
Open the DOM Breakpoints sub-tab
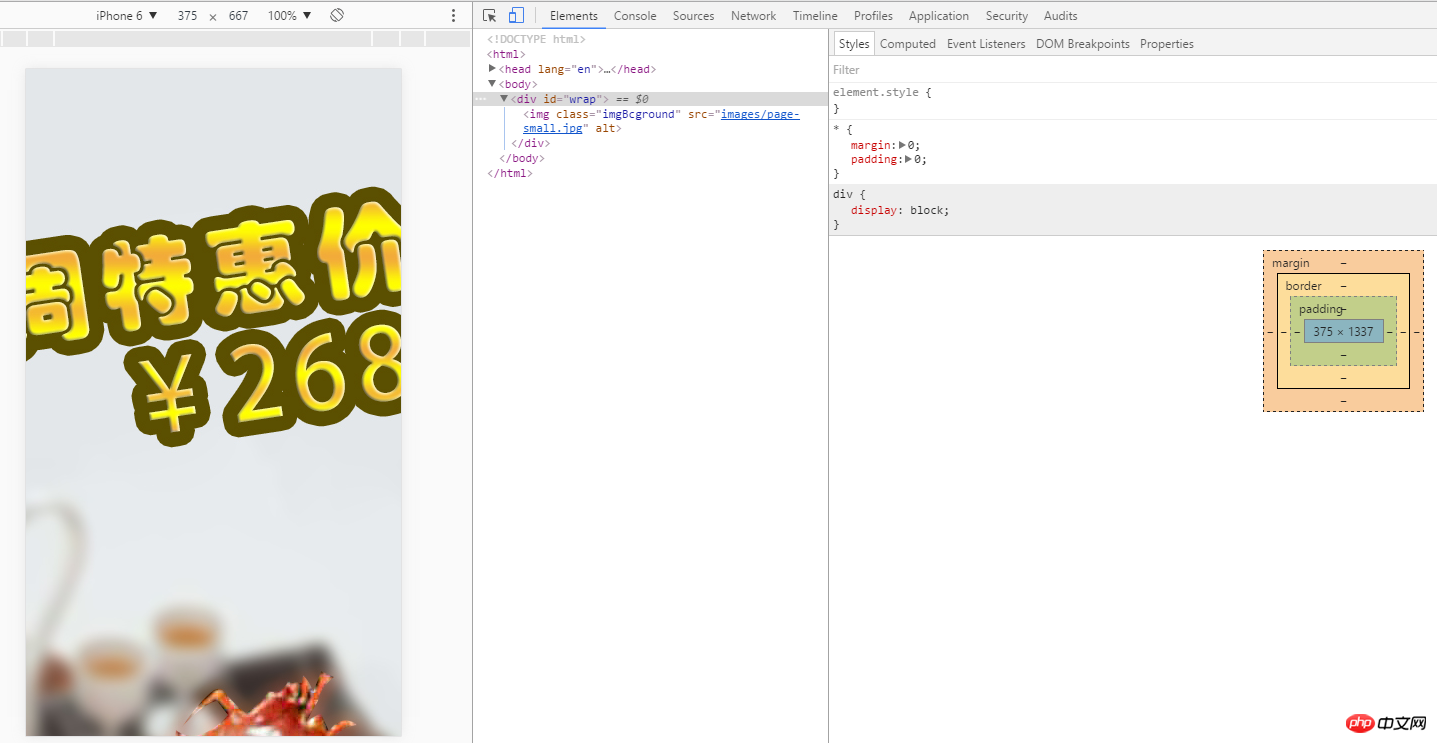[1083, 43]
